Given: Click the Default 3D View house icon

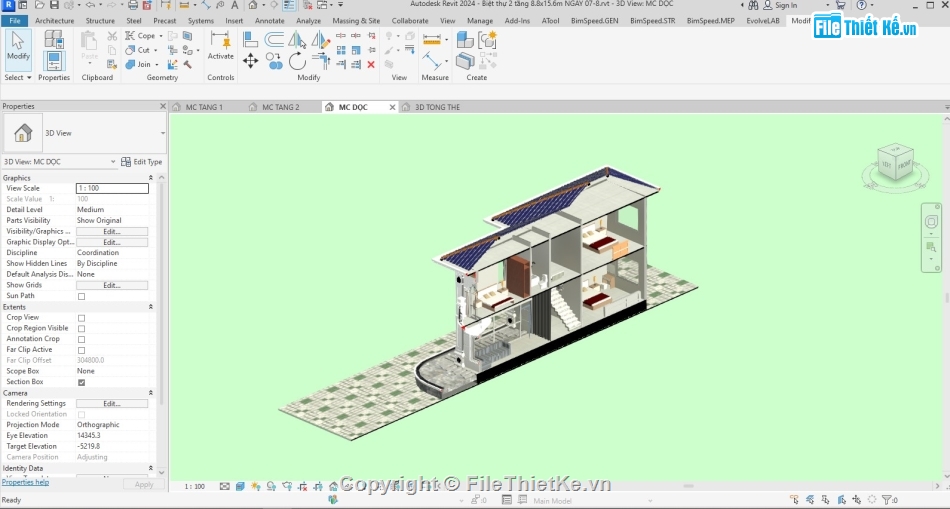Looking at the screenshot, I should (253, 5).
